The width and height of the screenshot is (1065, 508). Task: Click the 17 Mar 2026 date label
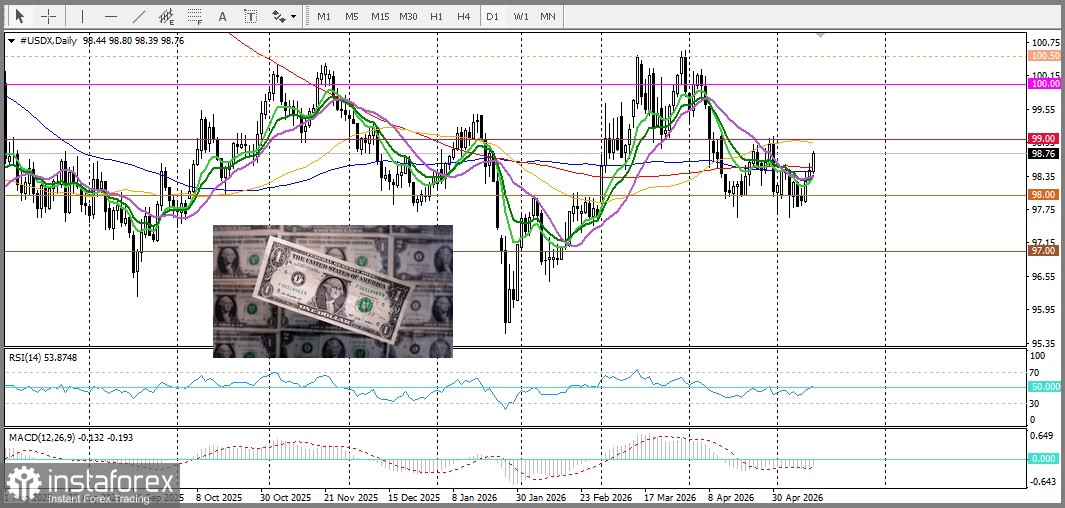[670, 498]
